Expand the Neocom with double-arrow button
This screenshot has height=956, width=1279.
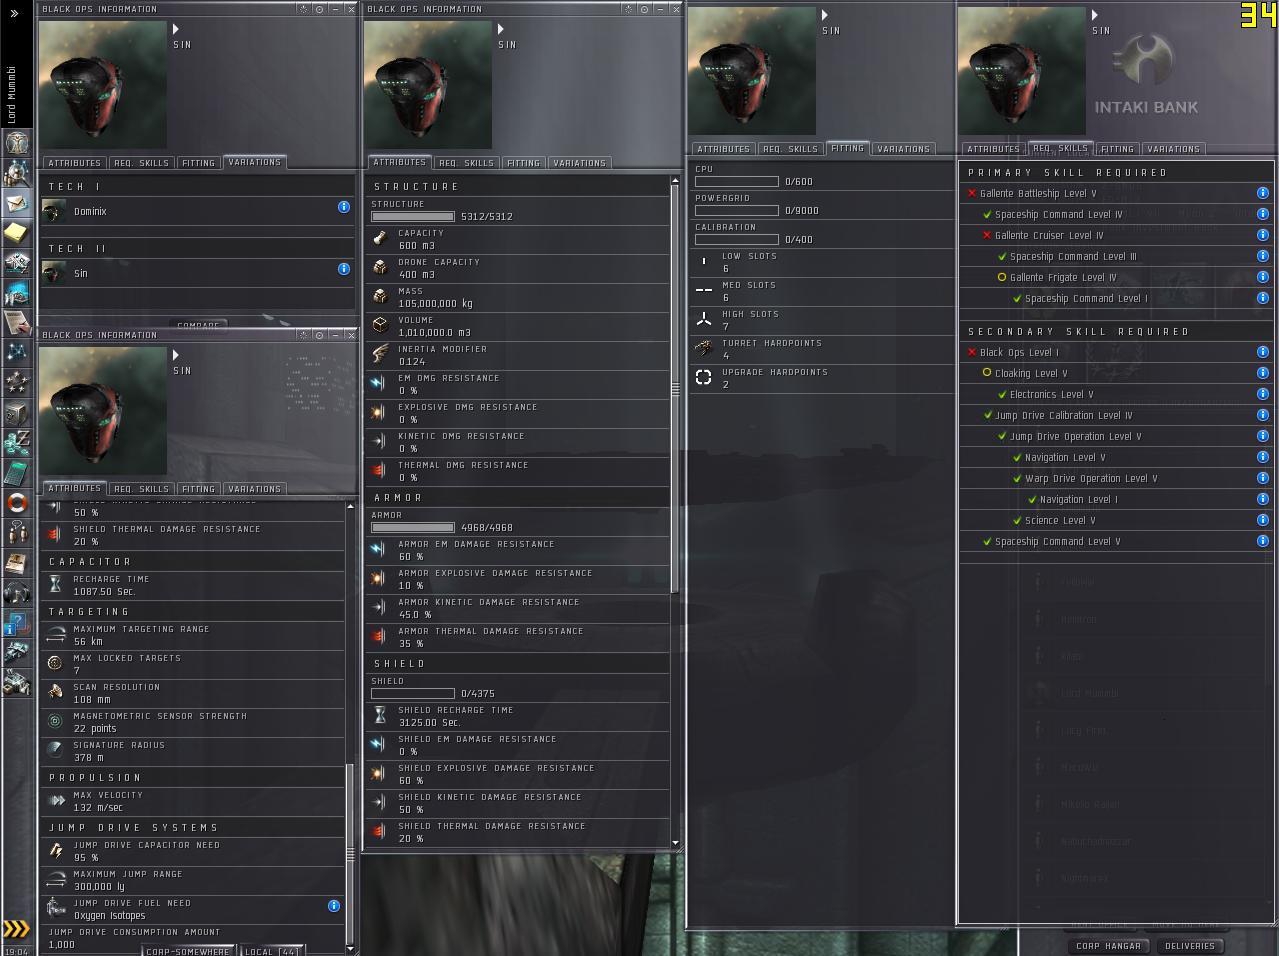tap(15, 14)
